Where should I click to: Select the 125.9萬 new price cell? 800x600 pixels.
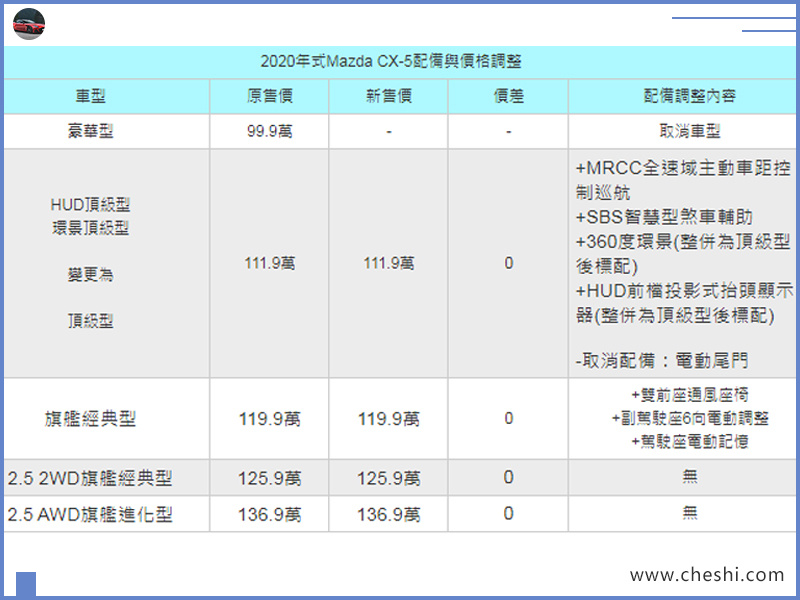coord(389,478)
